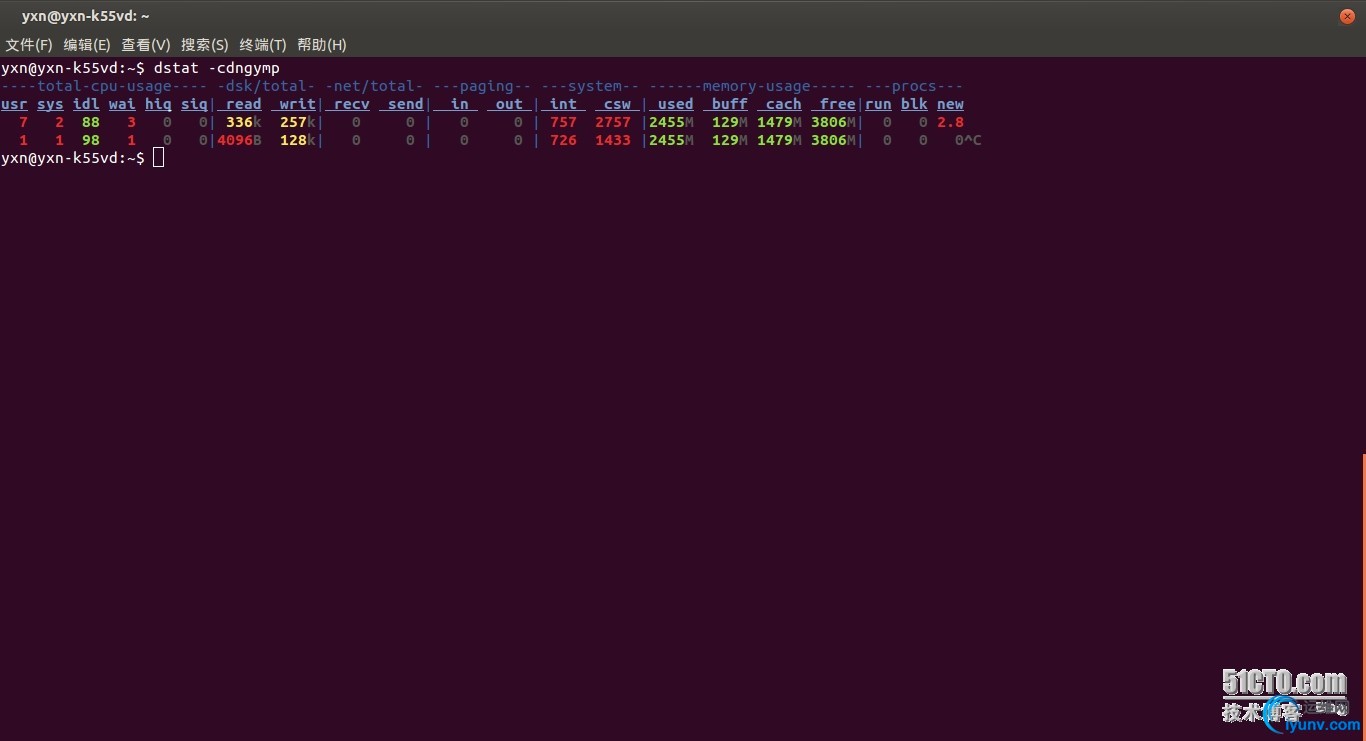Click the blk column header

914,104
